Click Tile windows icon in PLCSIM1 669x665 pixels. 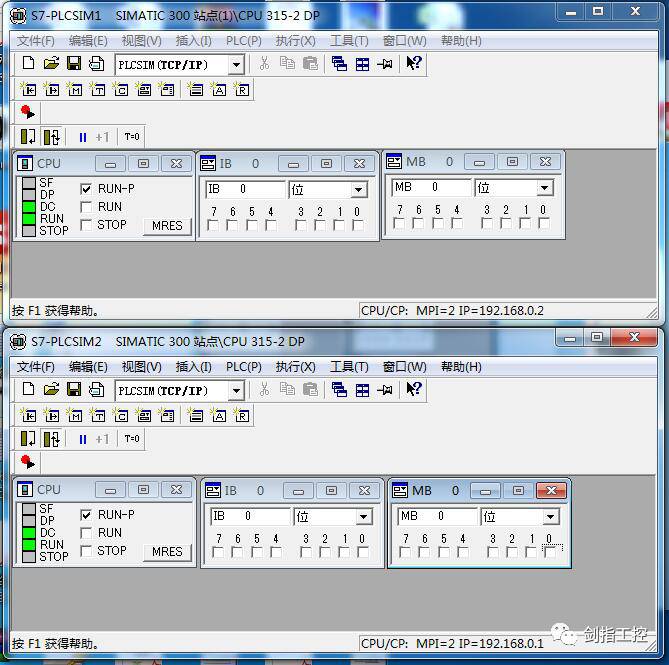click(x=362, y=64)
